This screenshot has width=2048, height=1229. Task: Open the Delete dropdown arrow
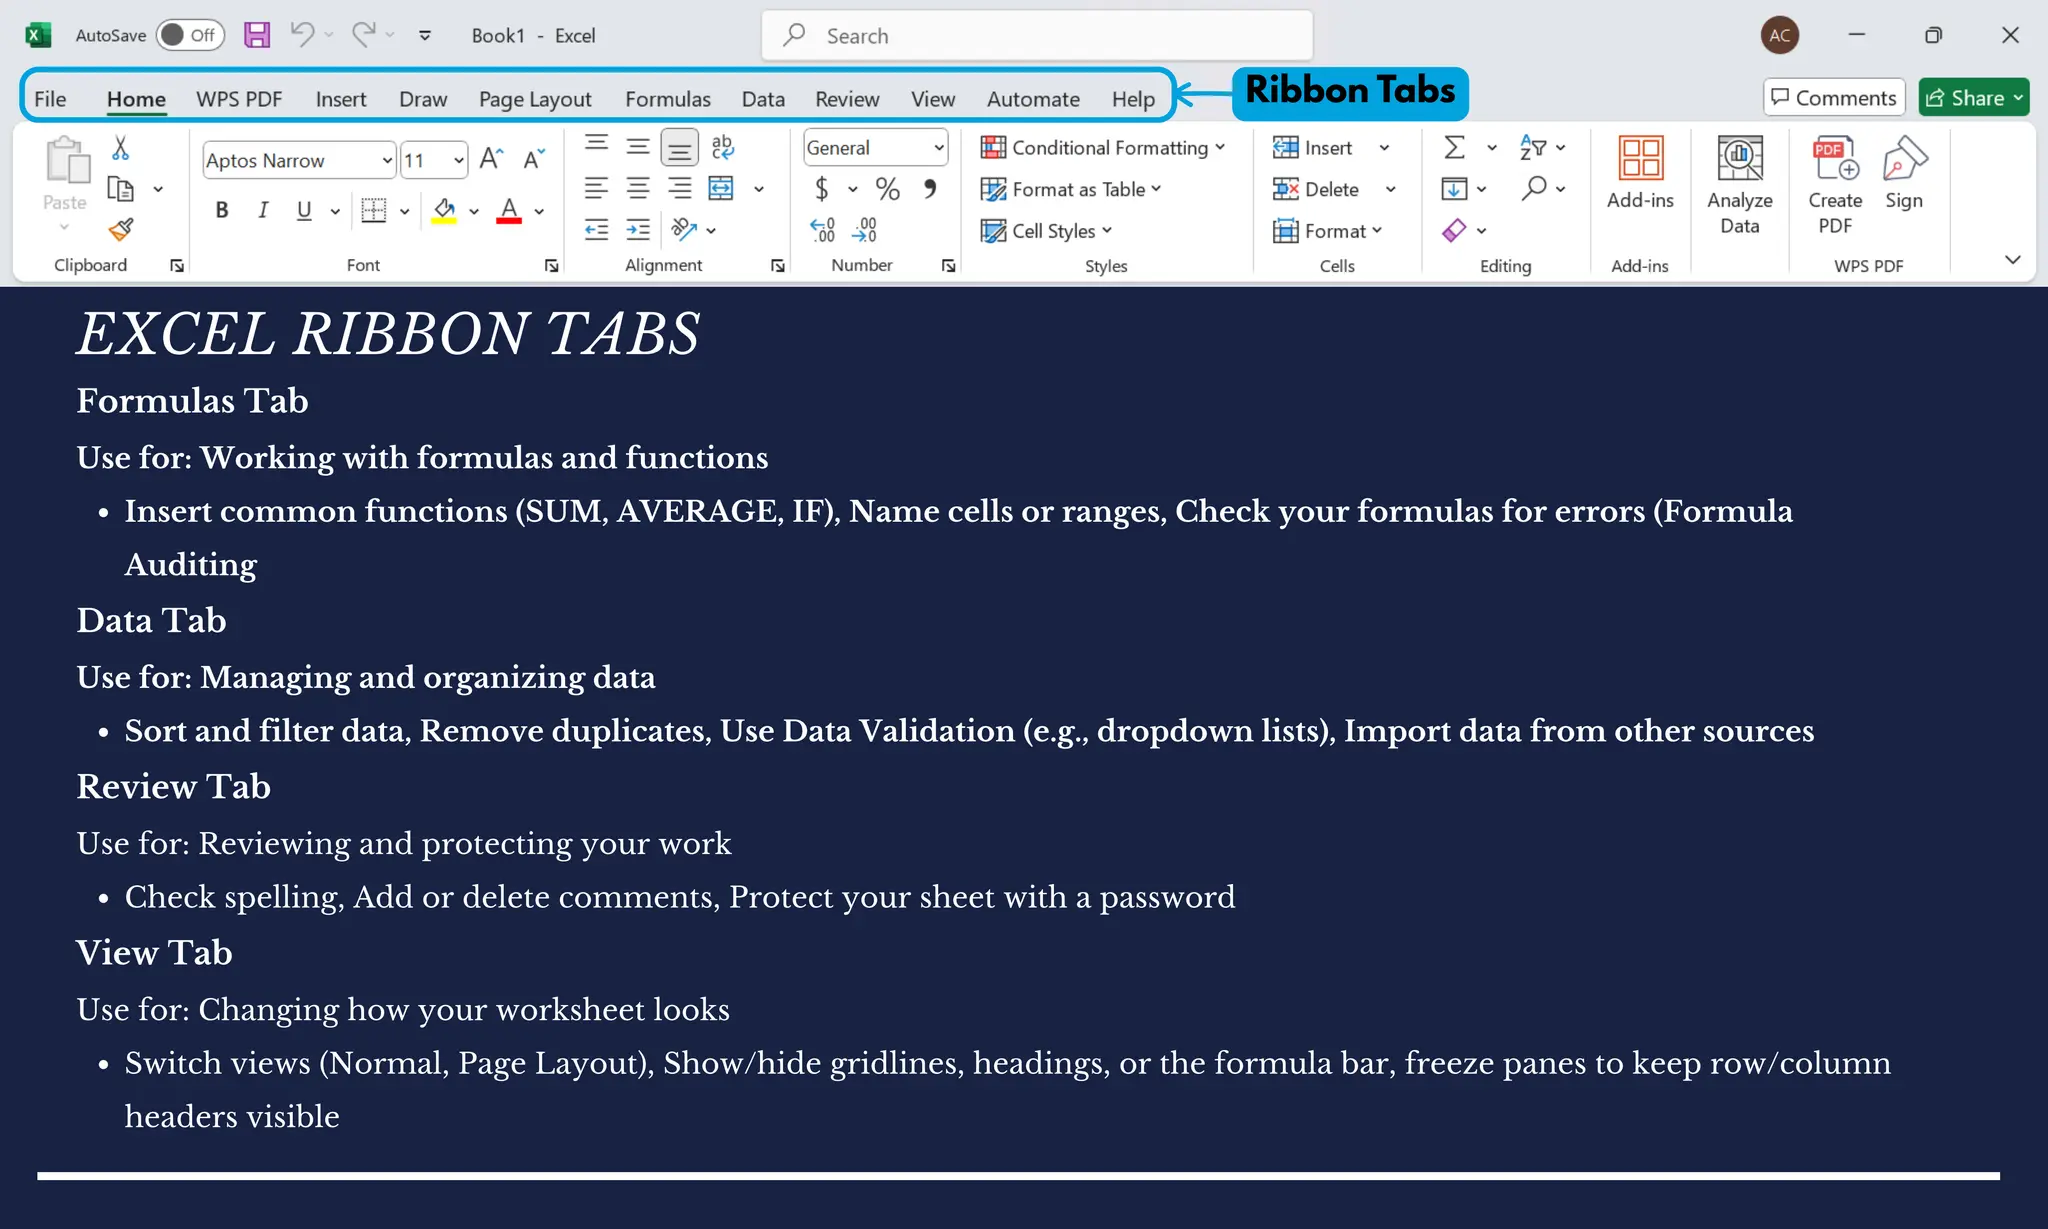coord(1390,189)
